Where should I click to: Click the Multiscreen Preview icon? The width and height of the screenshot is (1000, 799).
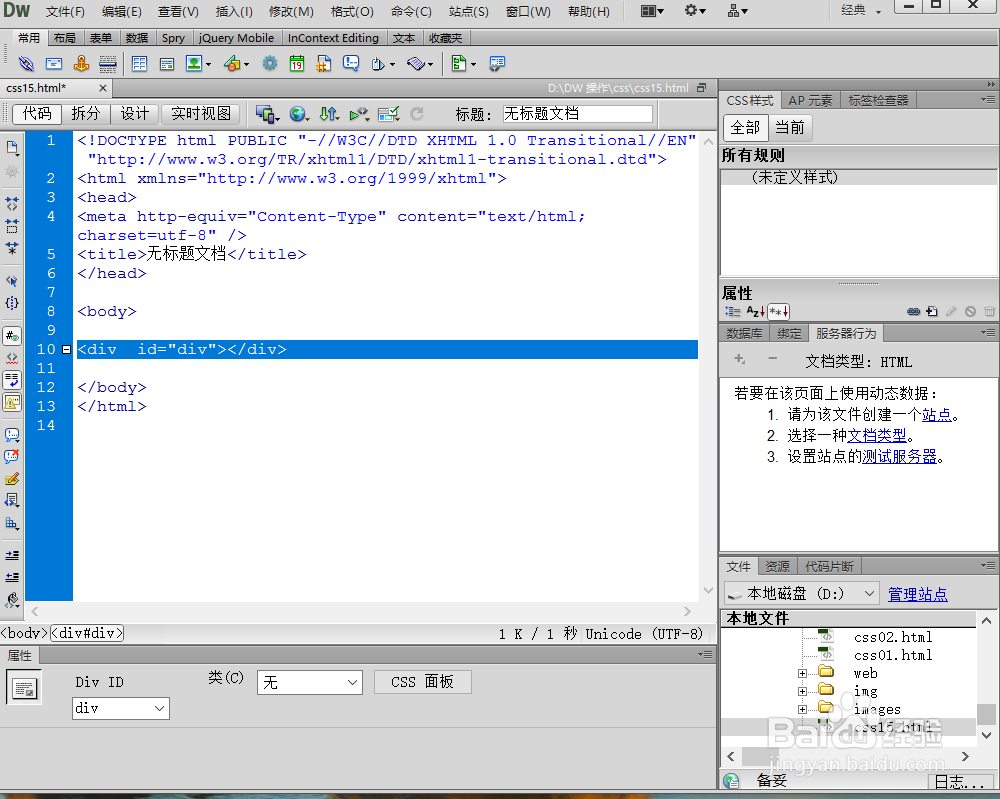tap(262, 113)
